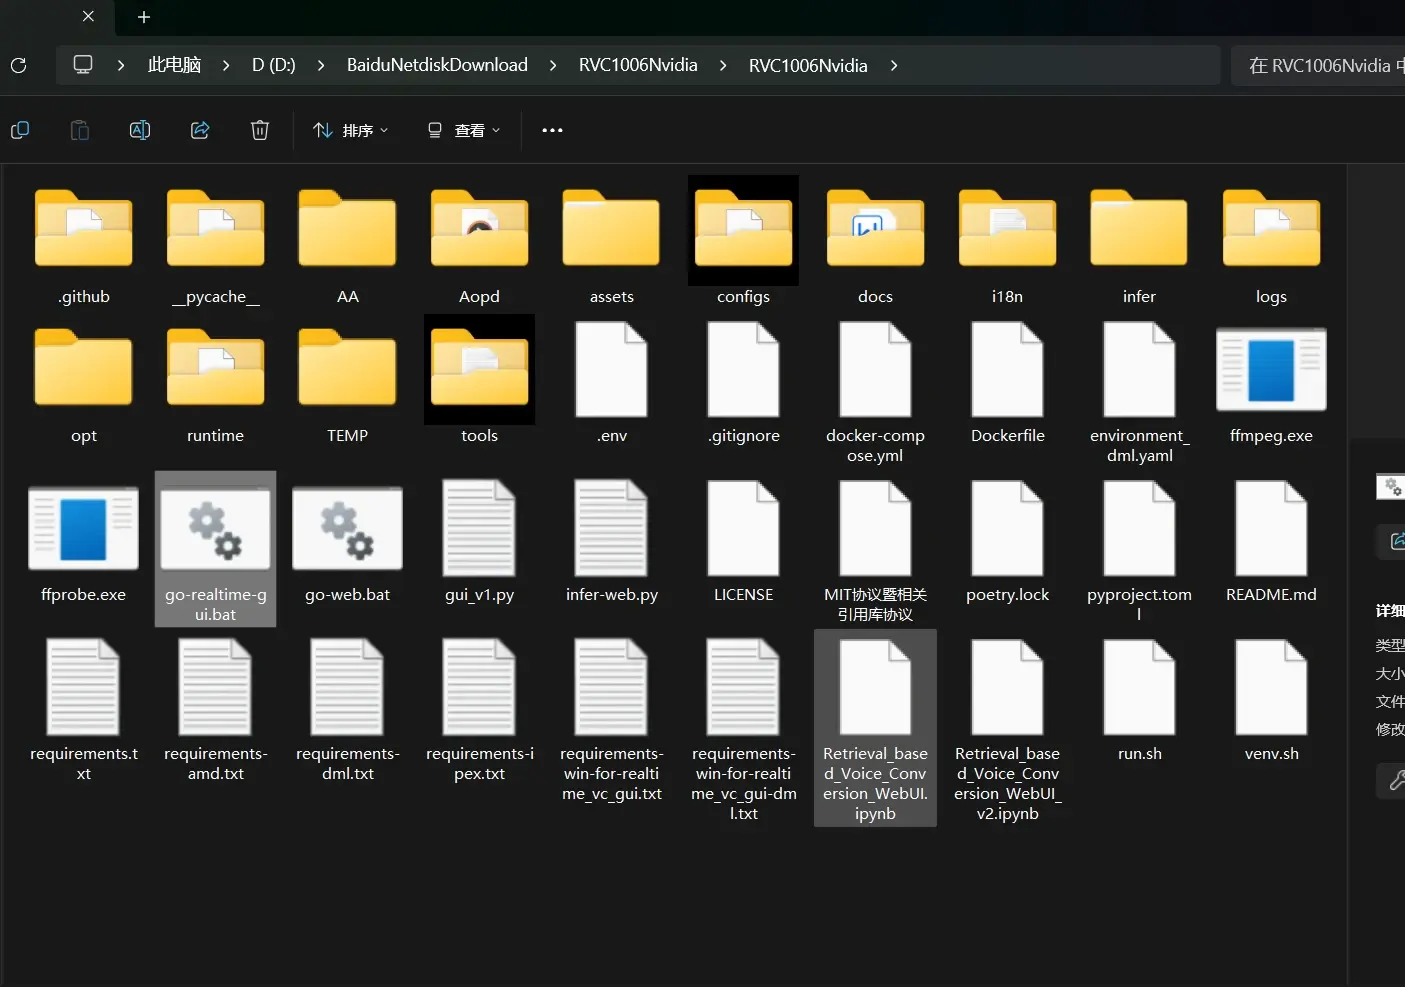The image size is (1405, 987).
Task: Select 此电脑 in the breadcrumb path
Action: point(174,65)
